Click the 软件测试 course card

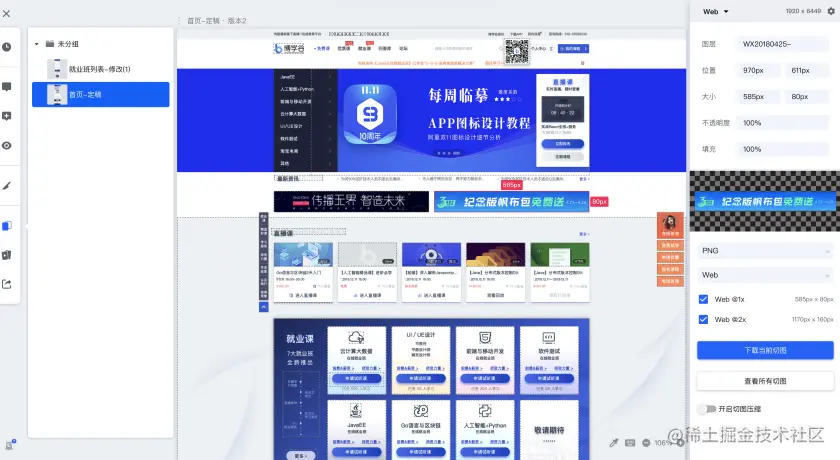coord(549,360)
